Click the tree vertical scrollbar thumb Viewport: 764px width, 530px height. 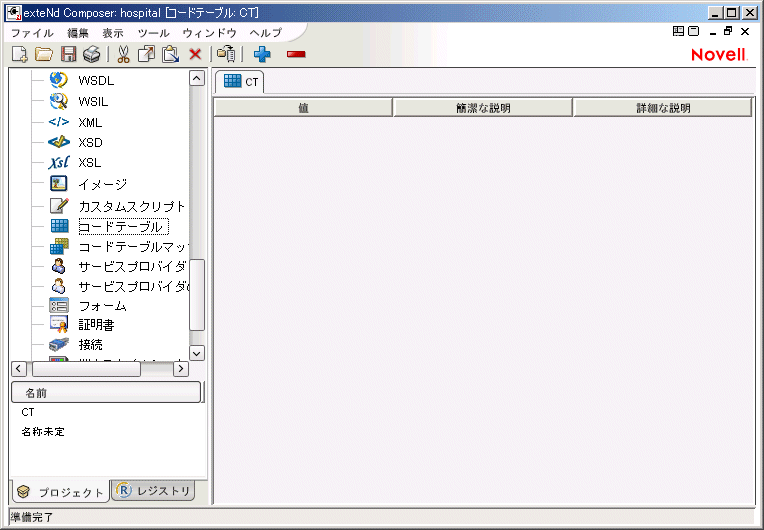pos(197,295)
